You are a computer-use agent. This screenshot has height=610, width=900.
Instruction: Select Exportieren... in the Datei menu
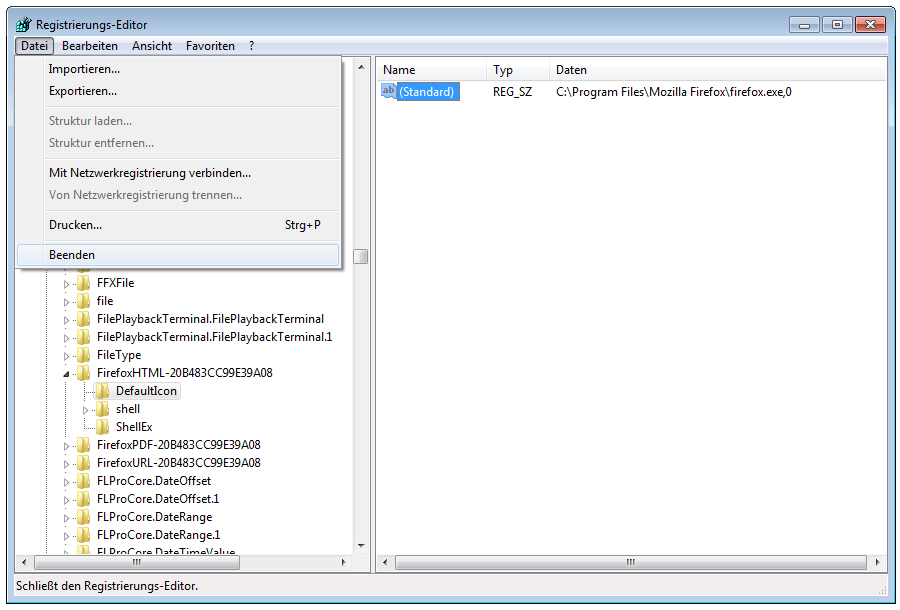pyautogui.click(x=83, y=91)
